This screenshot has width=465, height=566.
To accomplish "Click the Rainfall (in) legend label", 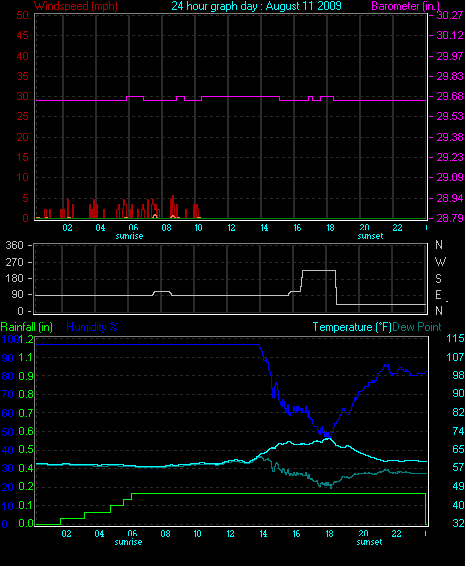I will coord(27,327).
